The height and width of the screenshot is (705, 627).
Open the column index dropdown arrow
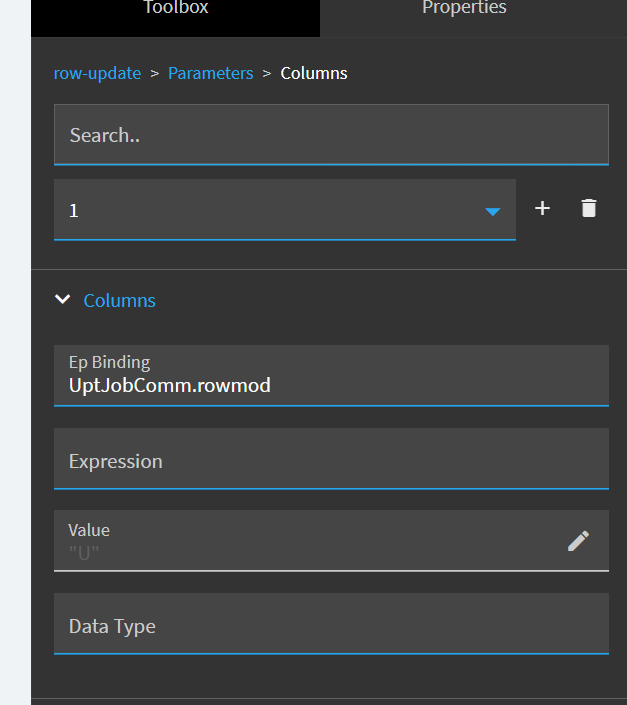click(492, 211)
